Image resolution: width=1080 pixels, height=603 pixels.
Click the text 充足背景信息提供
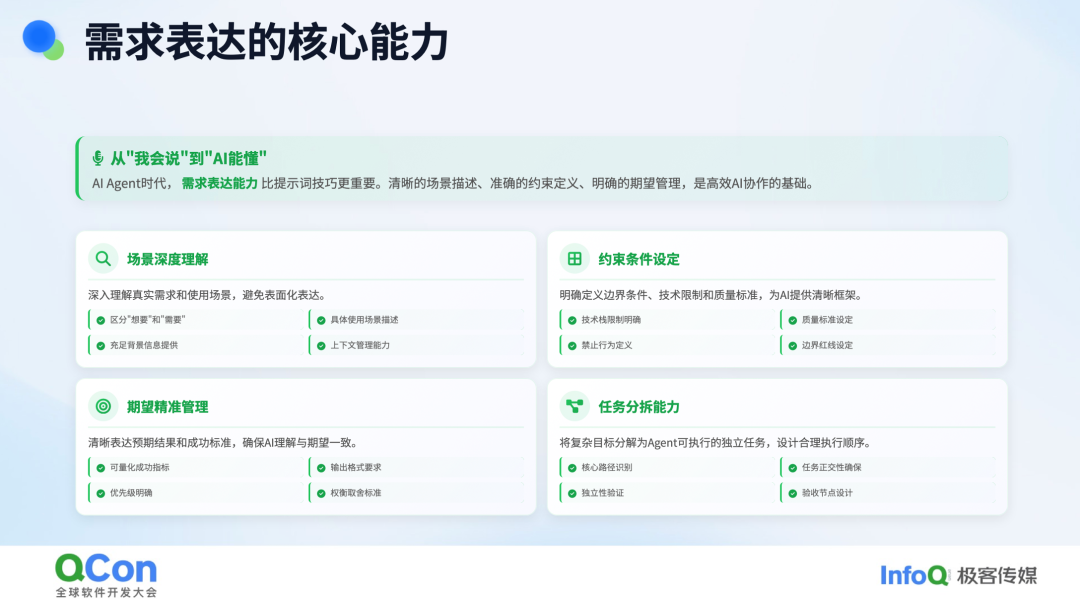[144, 345]
